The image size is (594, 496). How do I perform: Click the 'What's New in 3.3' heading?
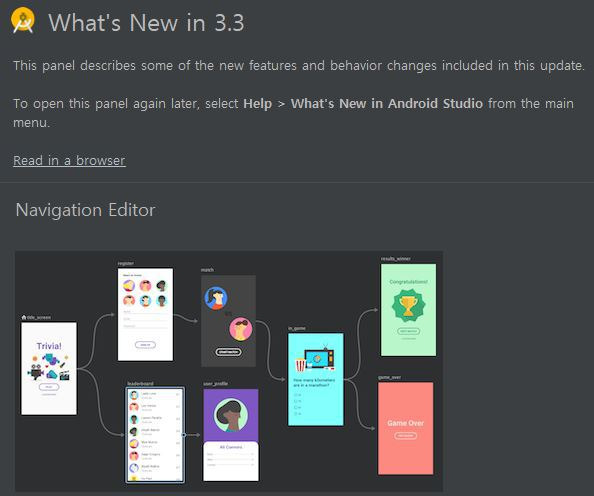(146, 23)
